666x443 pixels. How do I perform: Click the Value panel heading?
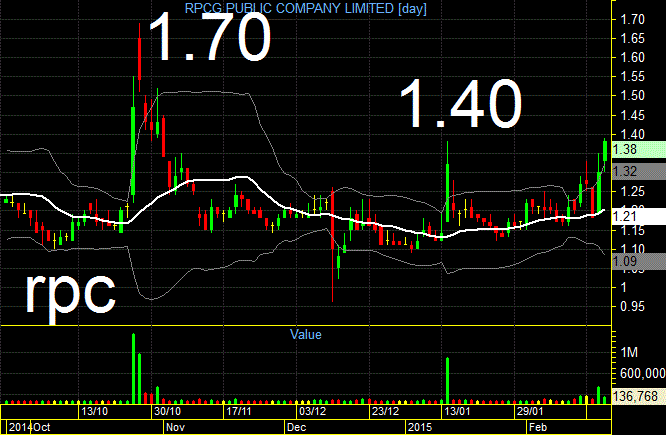305,335
